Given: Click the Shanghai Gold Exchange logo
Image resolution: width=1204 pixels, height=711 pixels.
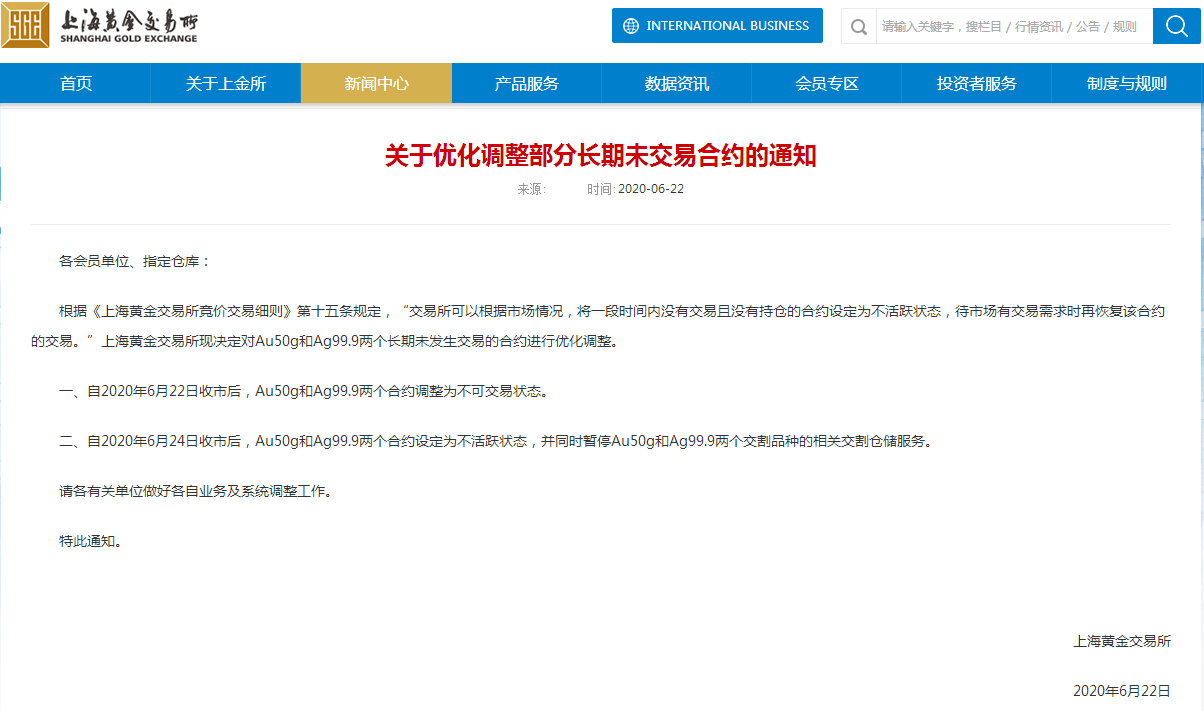Looking at the screenshot, I should (100, 25).
